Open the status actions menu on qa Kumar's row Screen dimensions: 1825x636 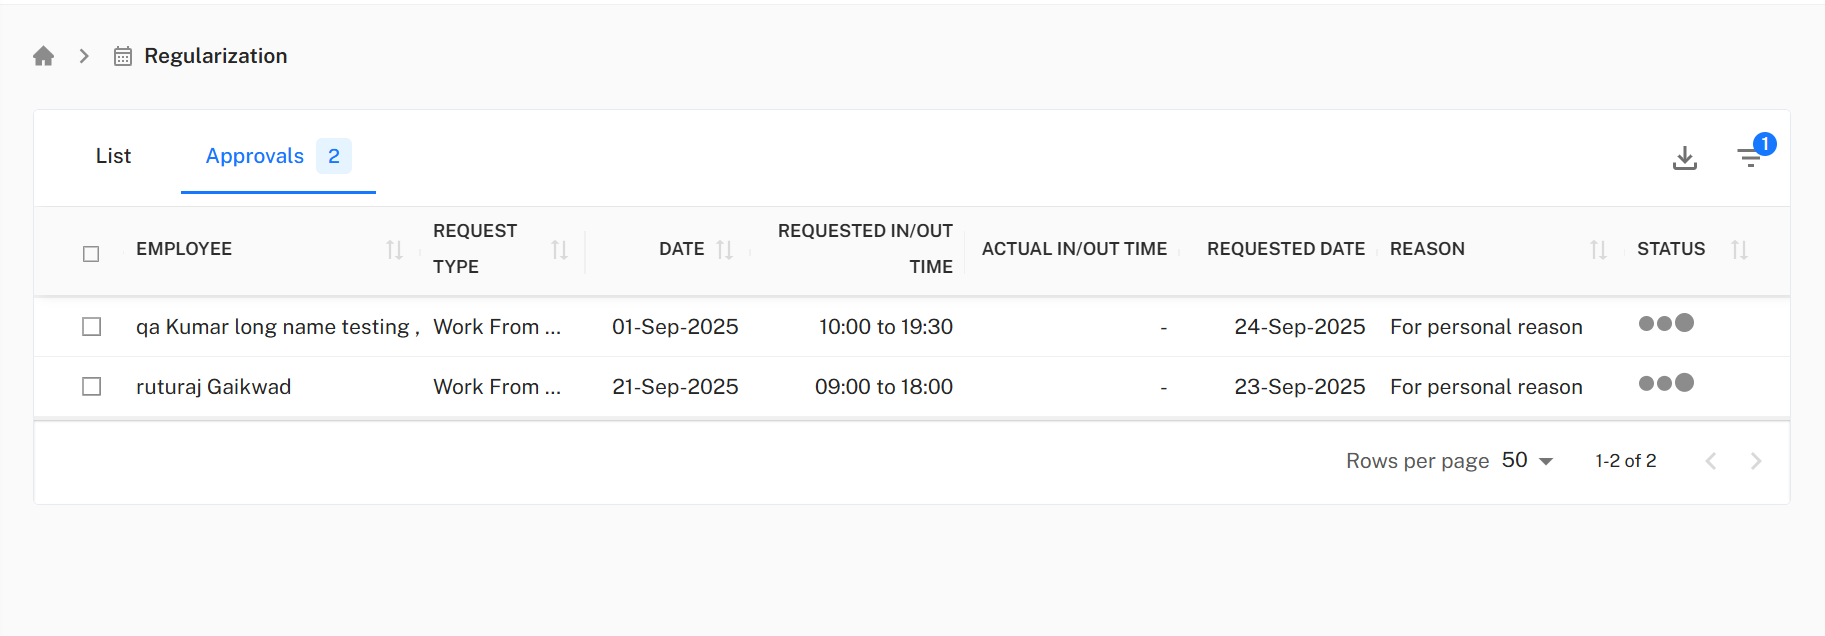pos(1665,323)
